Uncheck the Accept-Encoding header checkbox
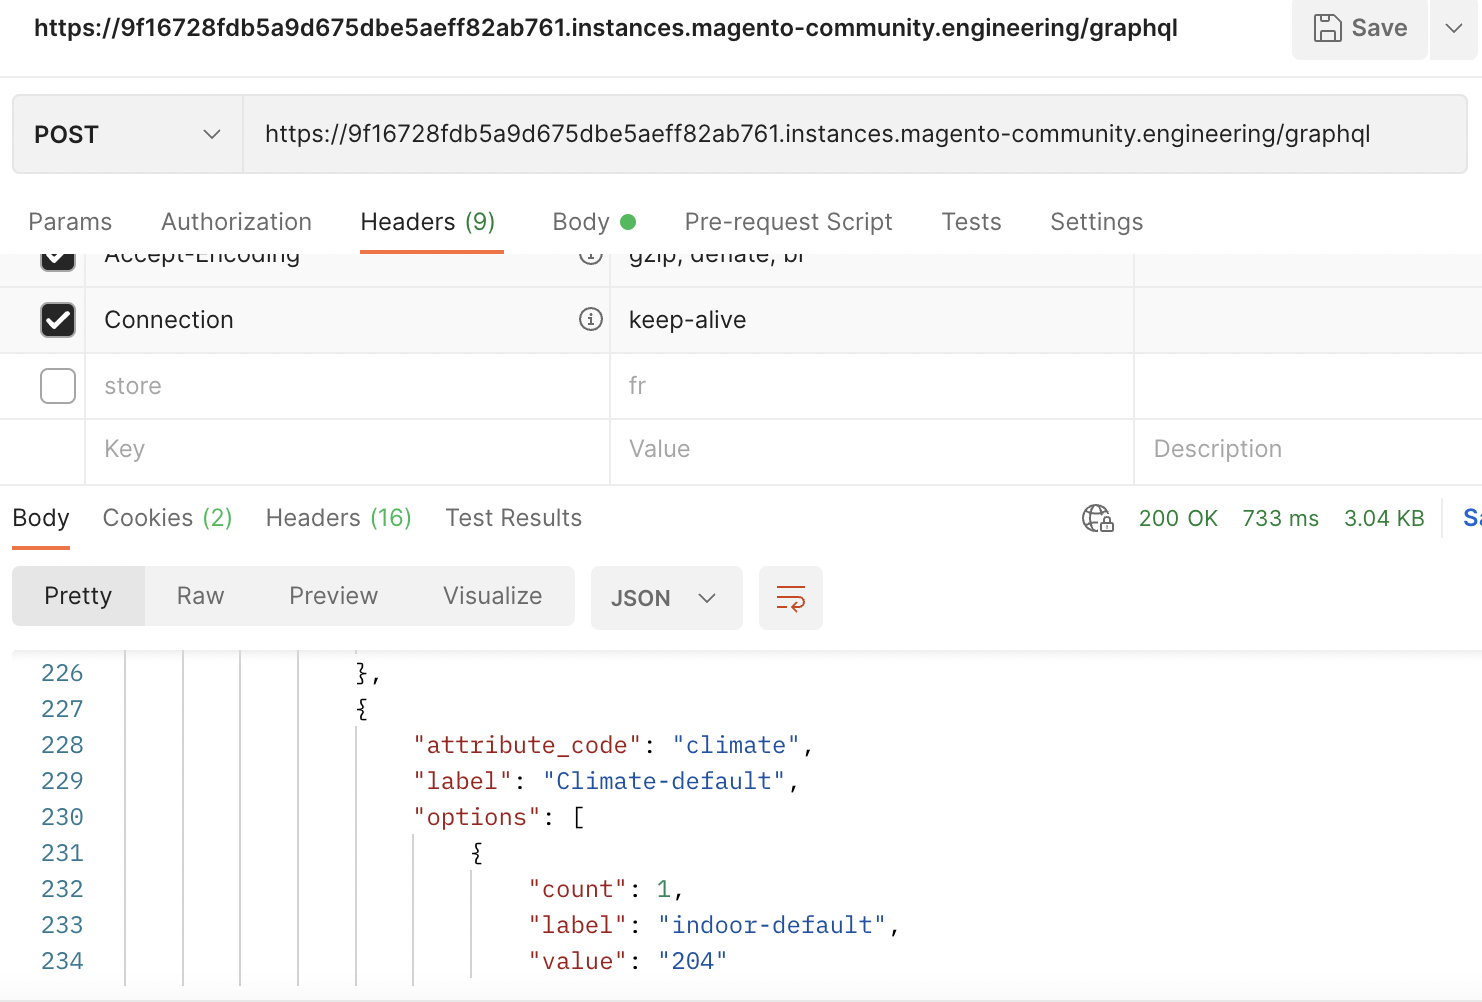 [x=58, y=258]
